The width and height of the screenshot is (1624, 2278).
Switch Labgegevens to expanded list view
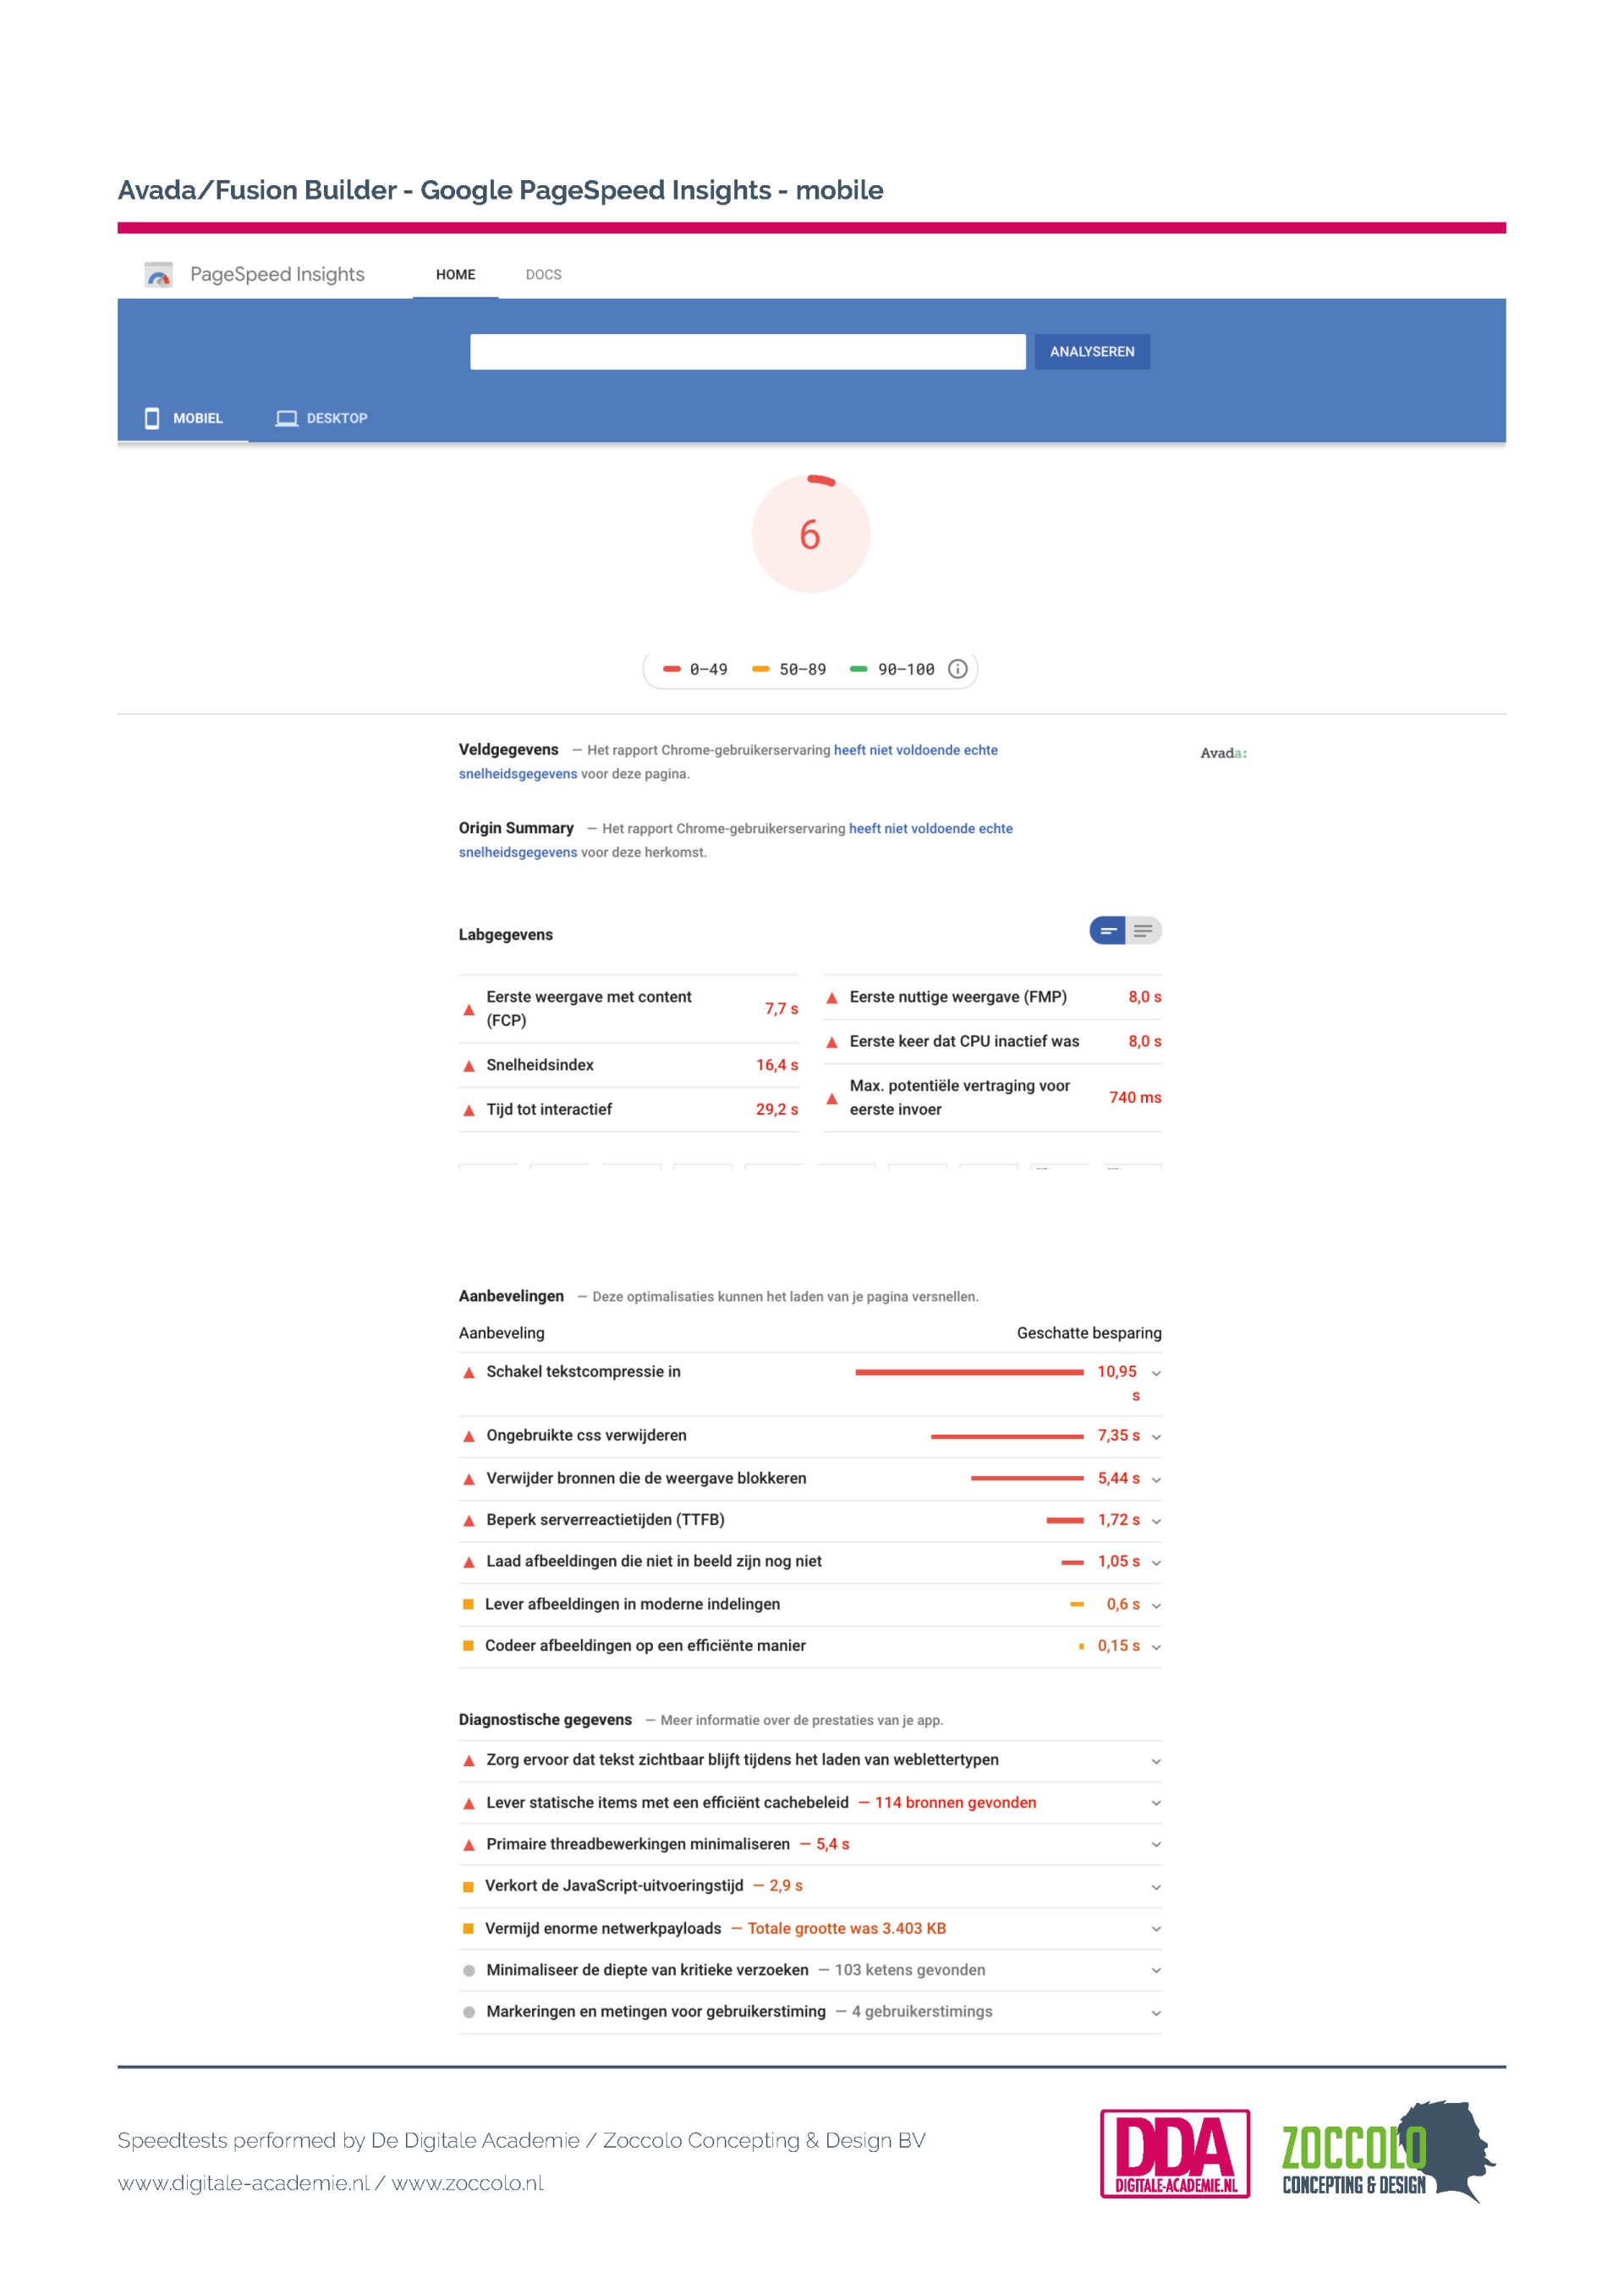tap(1143, 931)
